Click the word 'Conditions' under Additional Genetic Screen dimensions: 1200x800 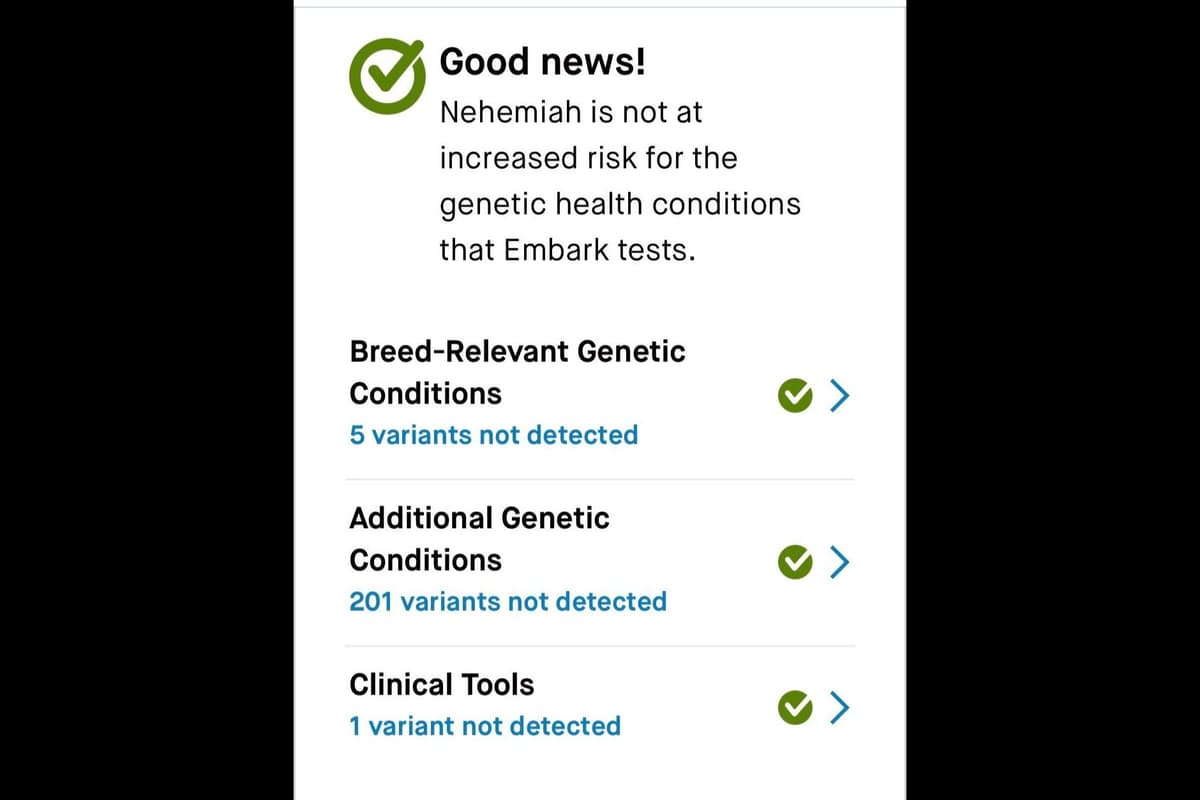pyautogui.click(x=426, y=560)
